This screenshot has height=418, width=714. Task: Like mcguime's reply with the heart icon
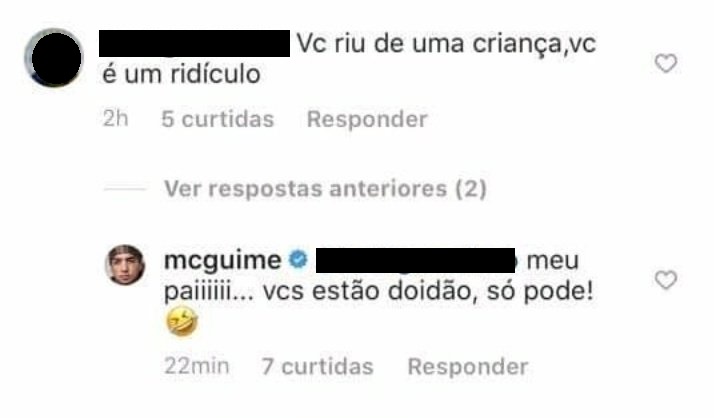point(666,280)
